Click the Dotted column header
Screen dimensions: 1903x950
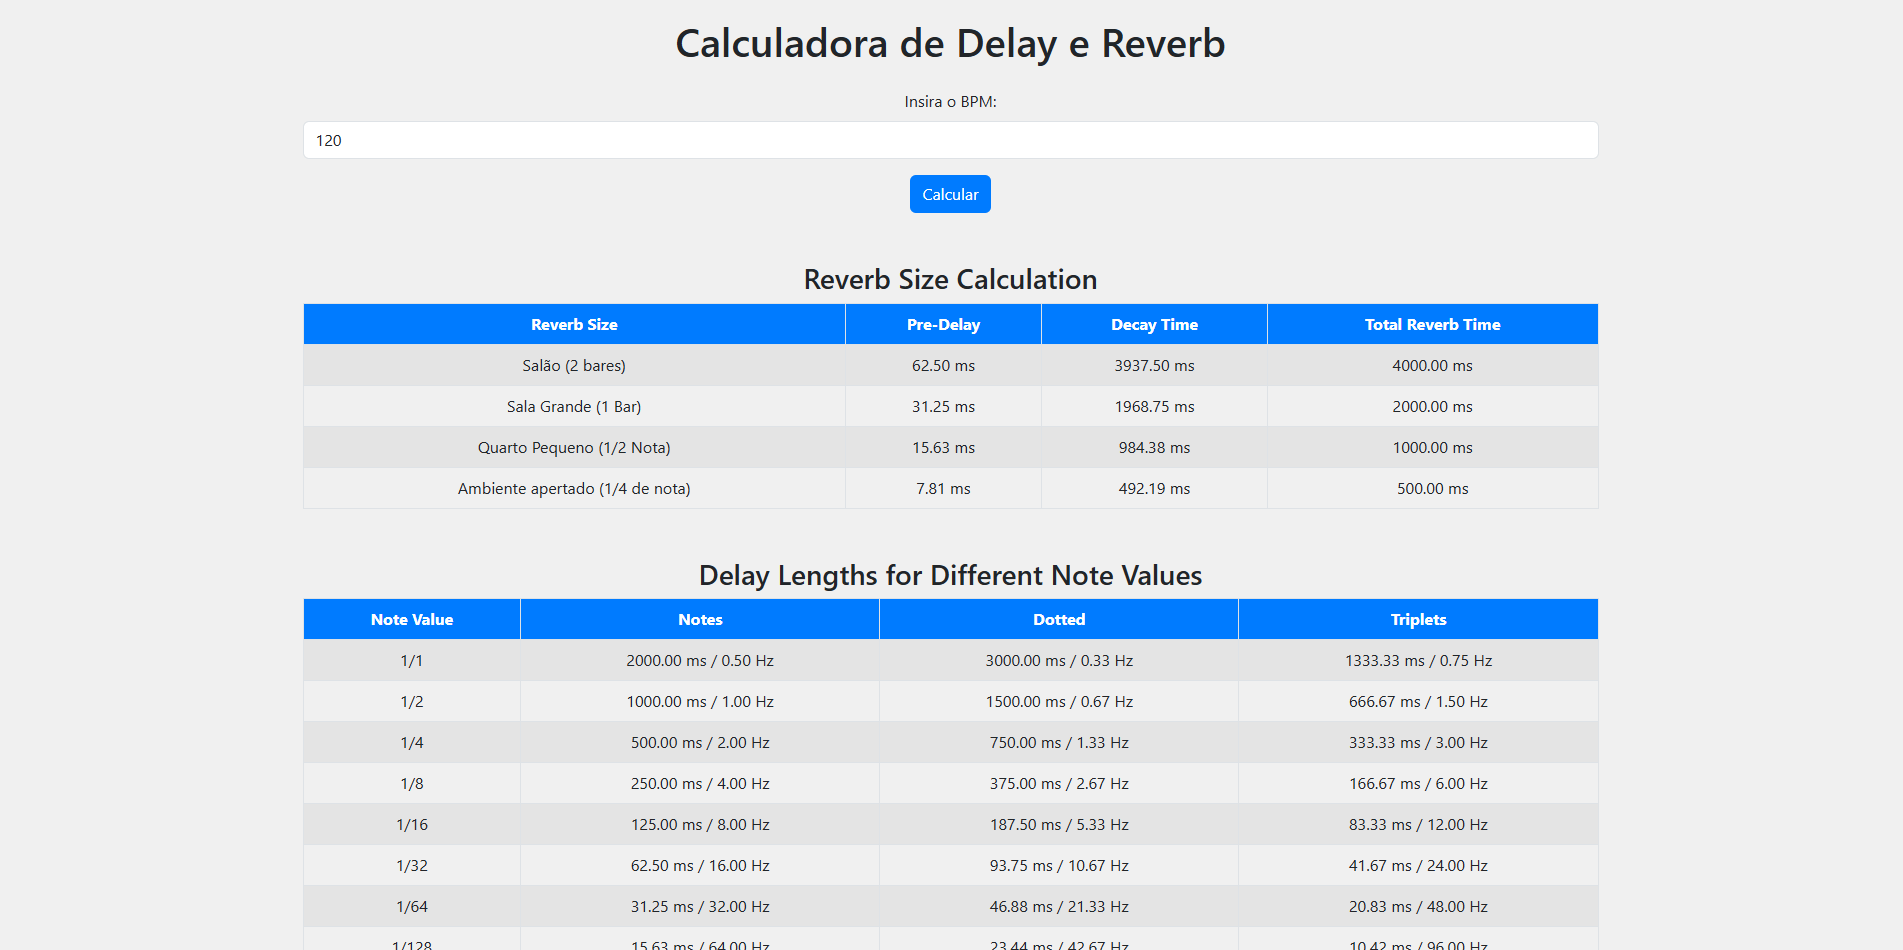[x=1058, y=619]
